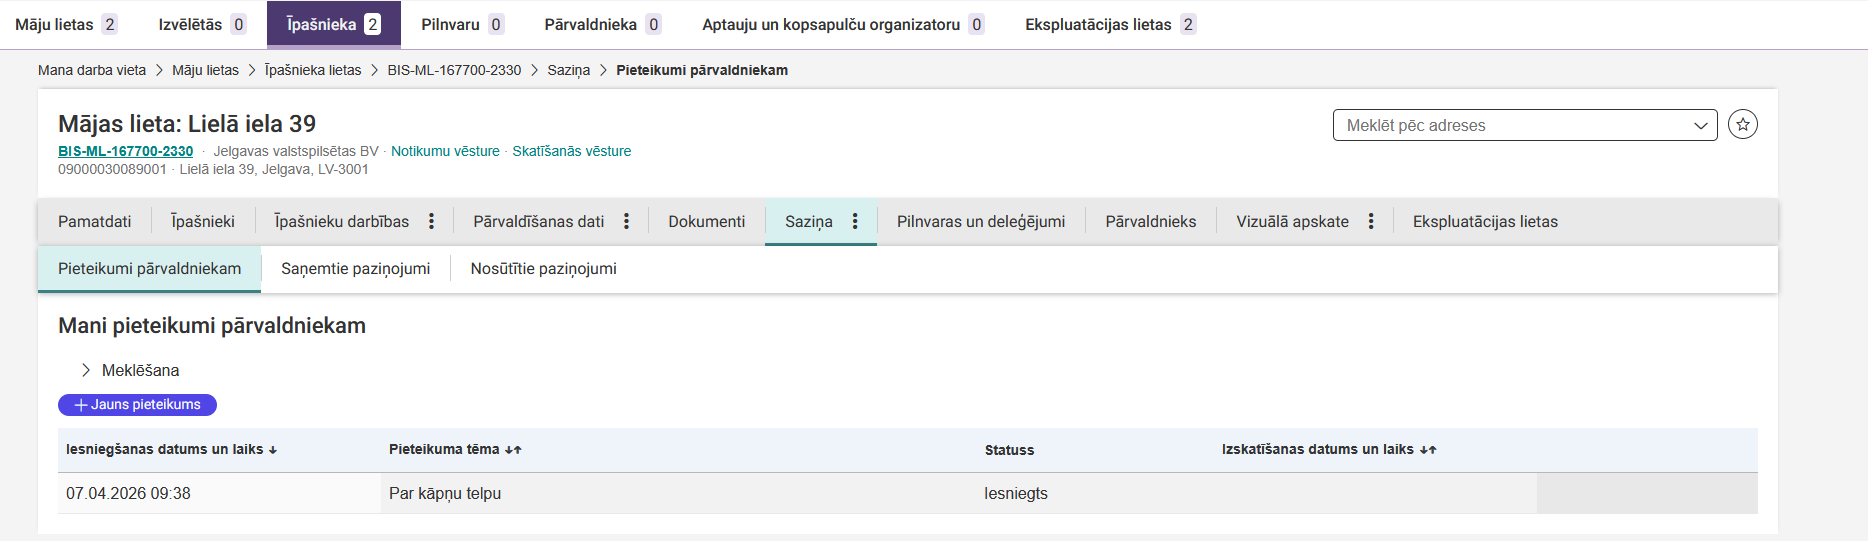Open the row dated 07.04.2026 09:38
Image resolution: width=1868 pixels, height=541 pixels.
click(907, 494)
